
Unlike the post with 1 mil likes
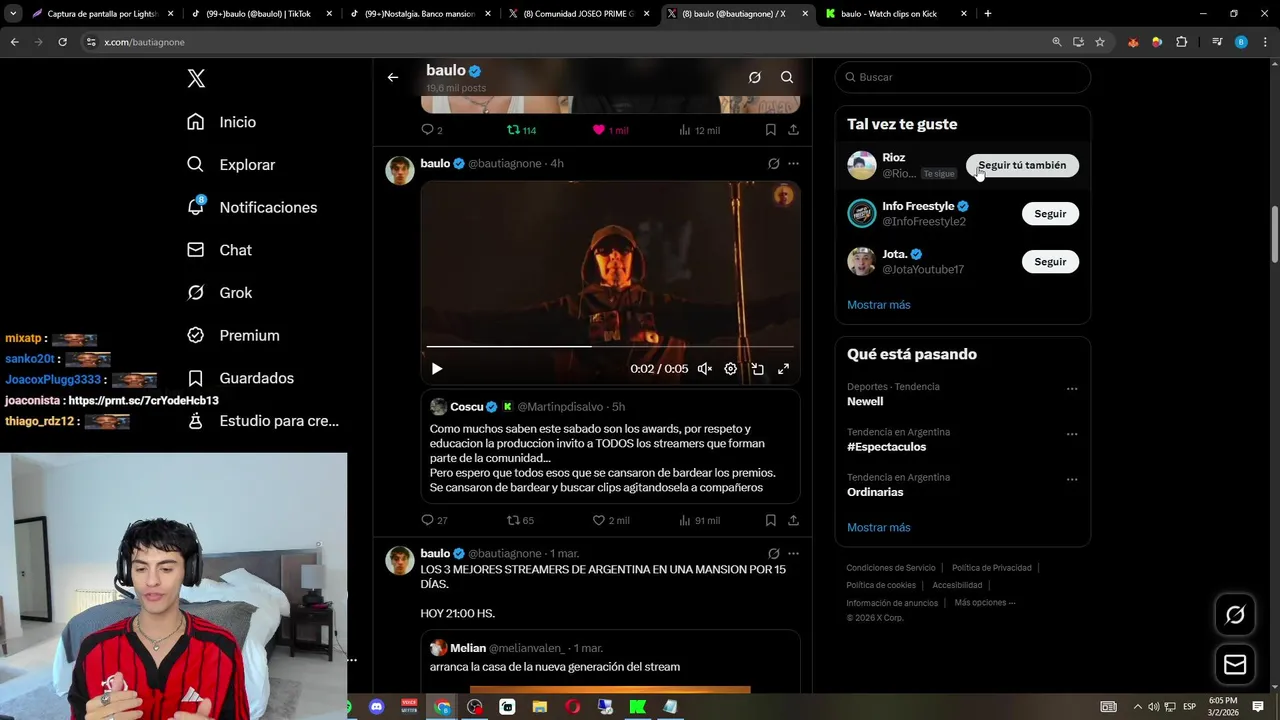(610, 130)
